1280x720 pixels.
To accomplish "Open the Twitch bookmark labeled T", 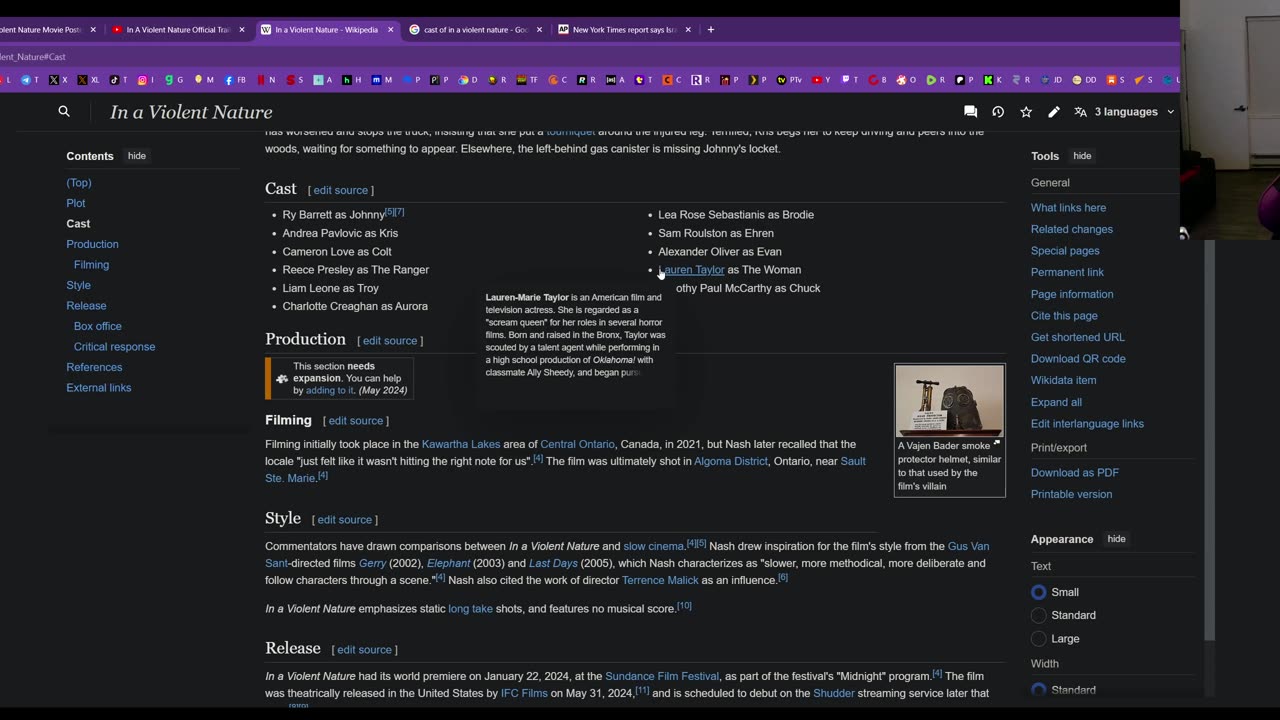I will (850, 80).
